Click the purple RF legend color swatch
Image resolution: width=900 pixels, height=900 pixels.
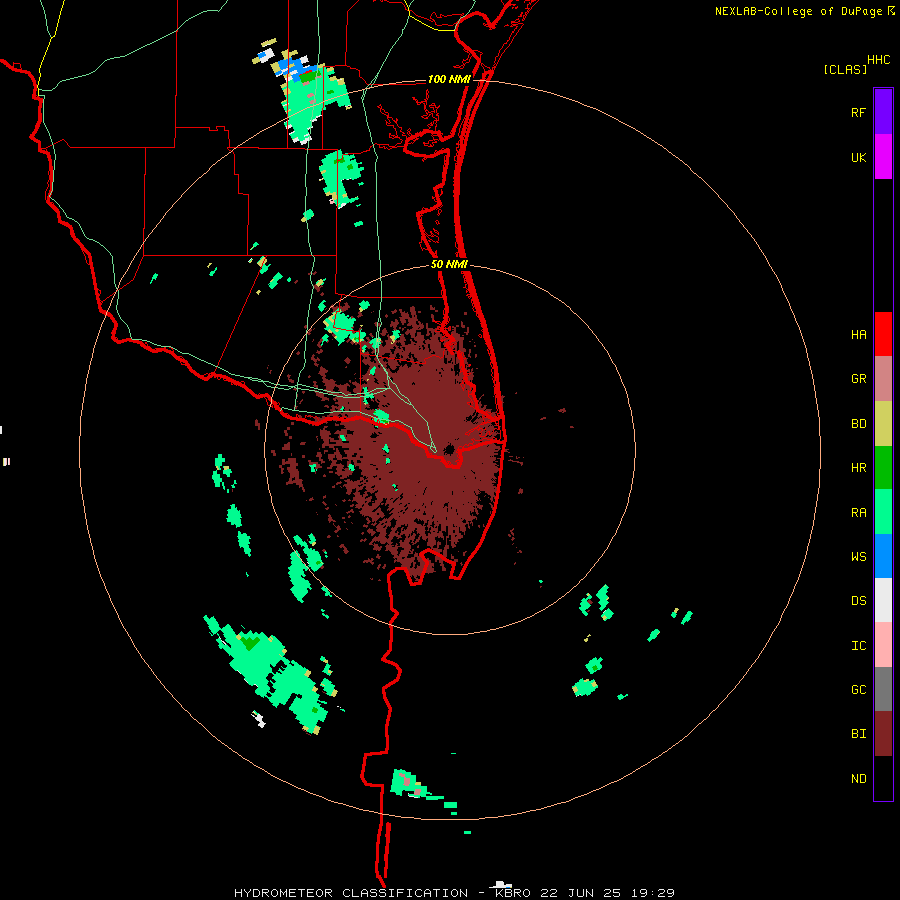883,112
